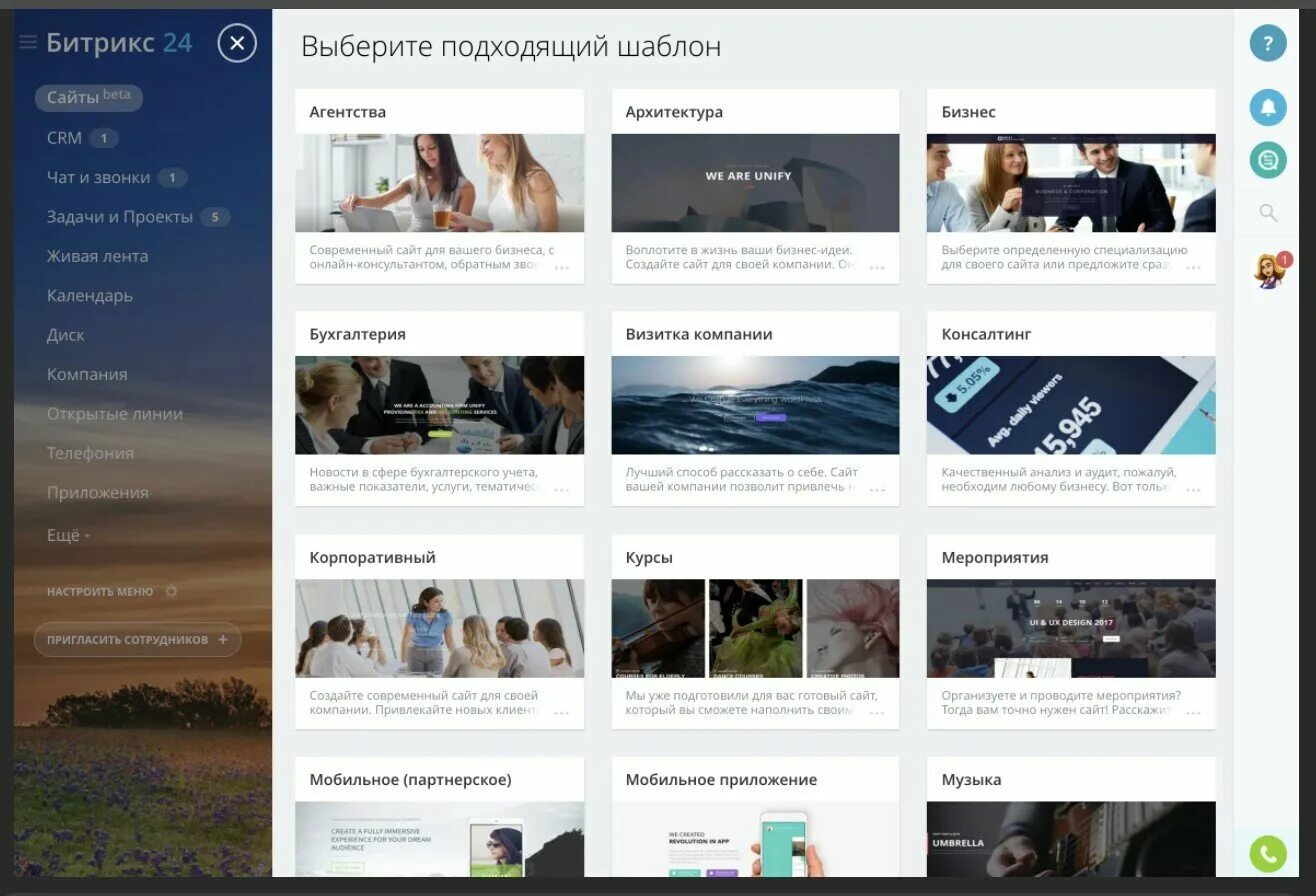The height and width of the screenshot is (896, 1316).
Task: Open the three-dot menu on the Консалтинг card
Action: pos(1193,490)
